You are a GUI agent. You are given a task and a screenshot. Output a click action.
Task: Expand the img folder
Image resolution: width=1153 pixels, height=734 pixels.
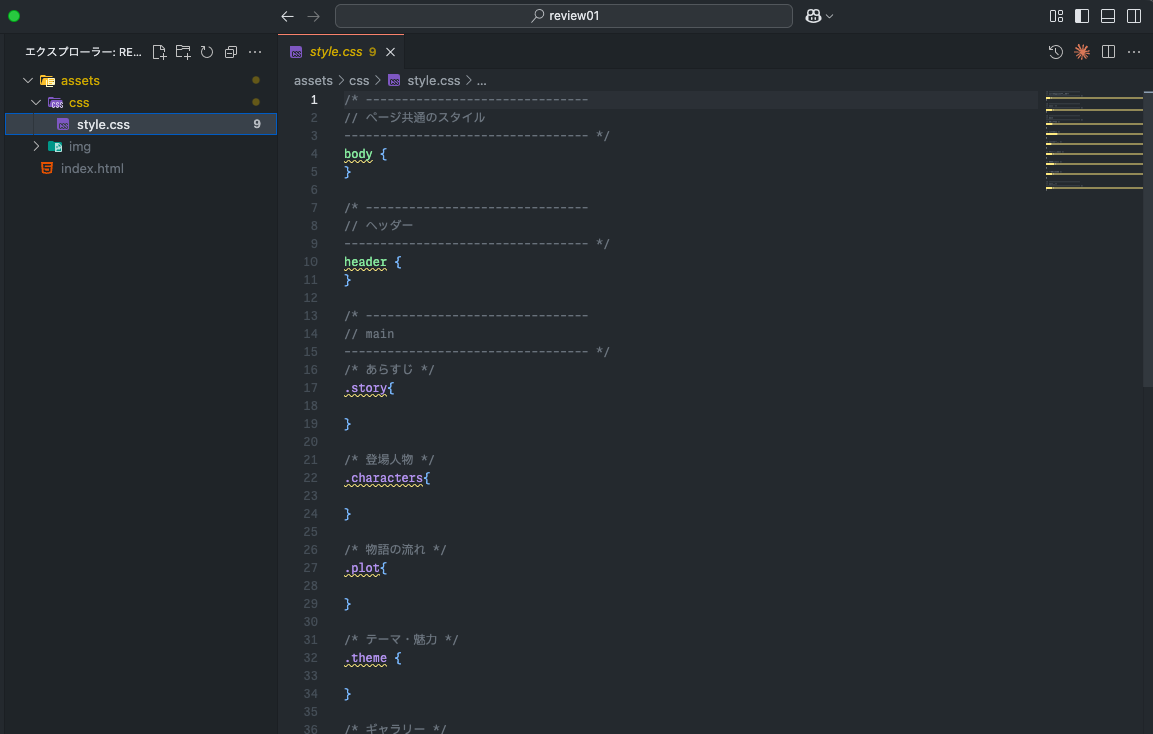click(x=36, y=146)
